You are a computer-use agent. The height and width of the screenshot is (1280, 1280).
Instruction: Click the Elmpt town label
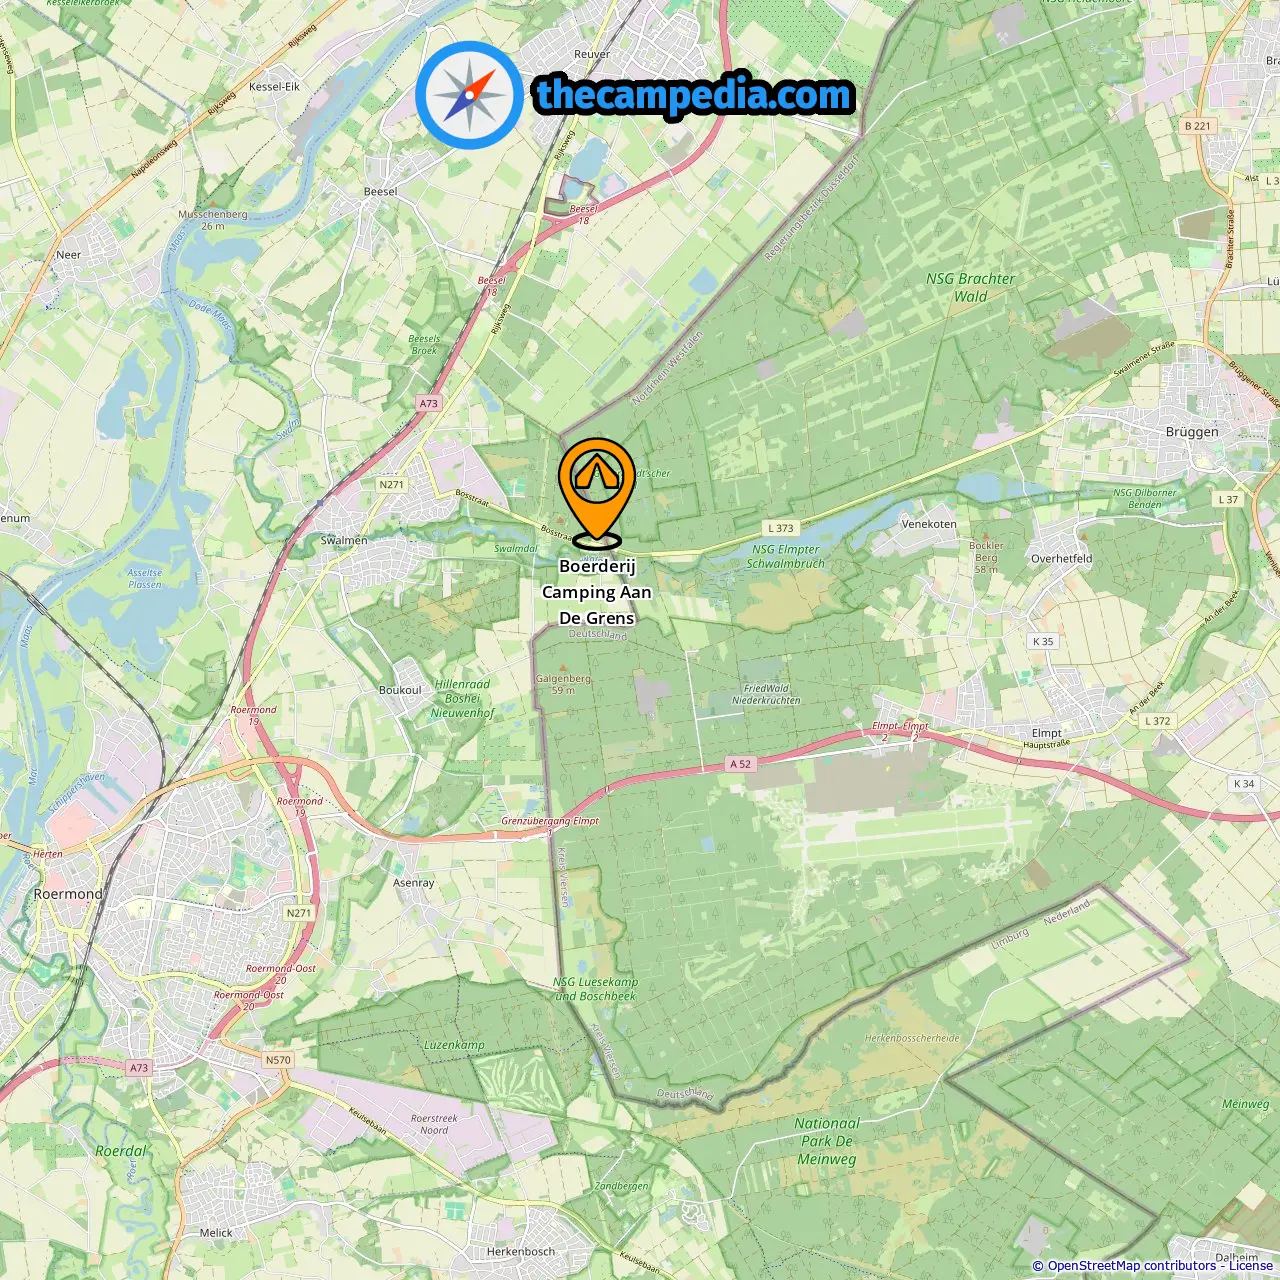point(1047,733)
